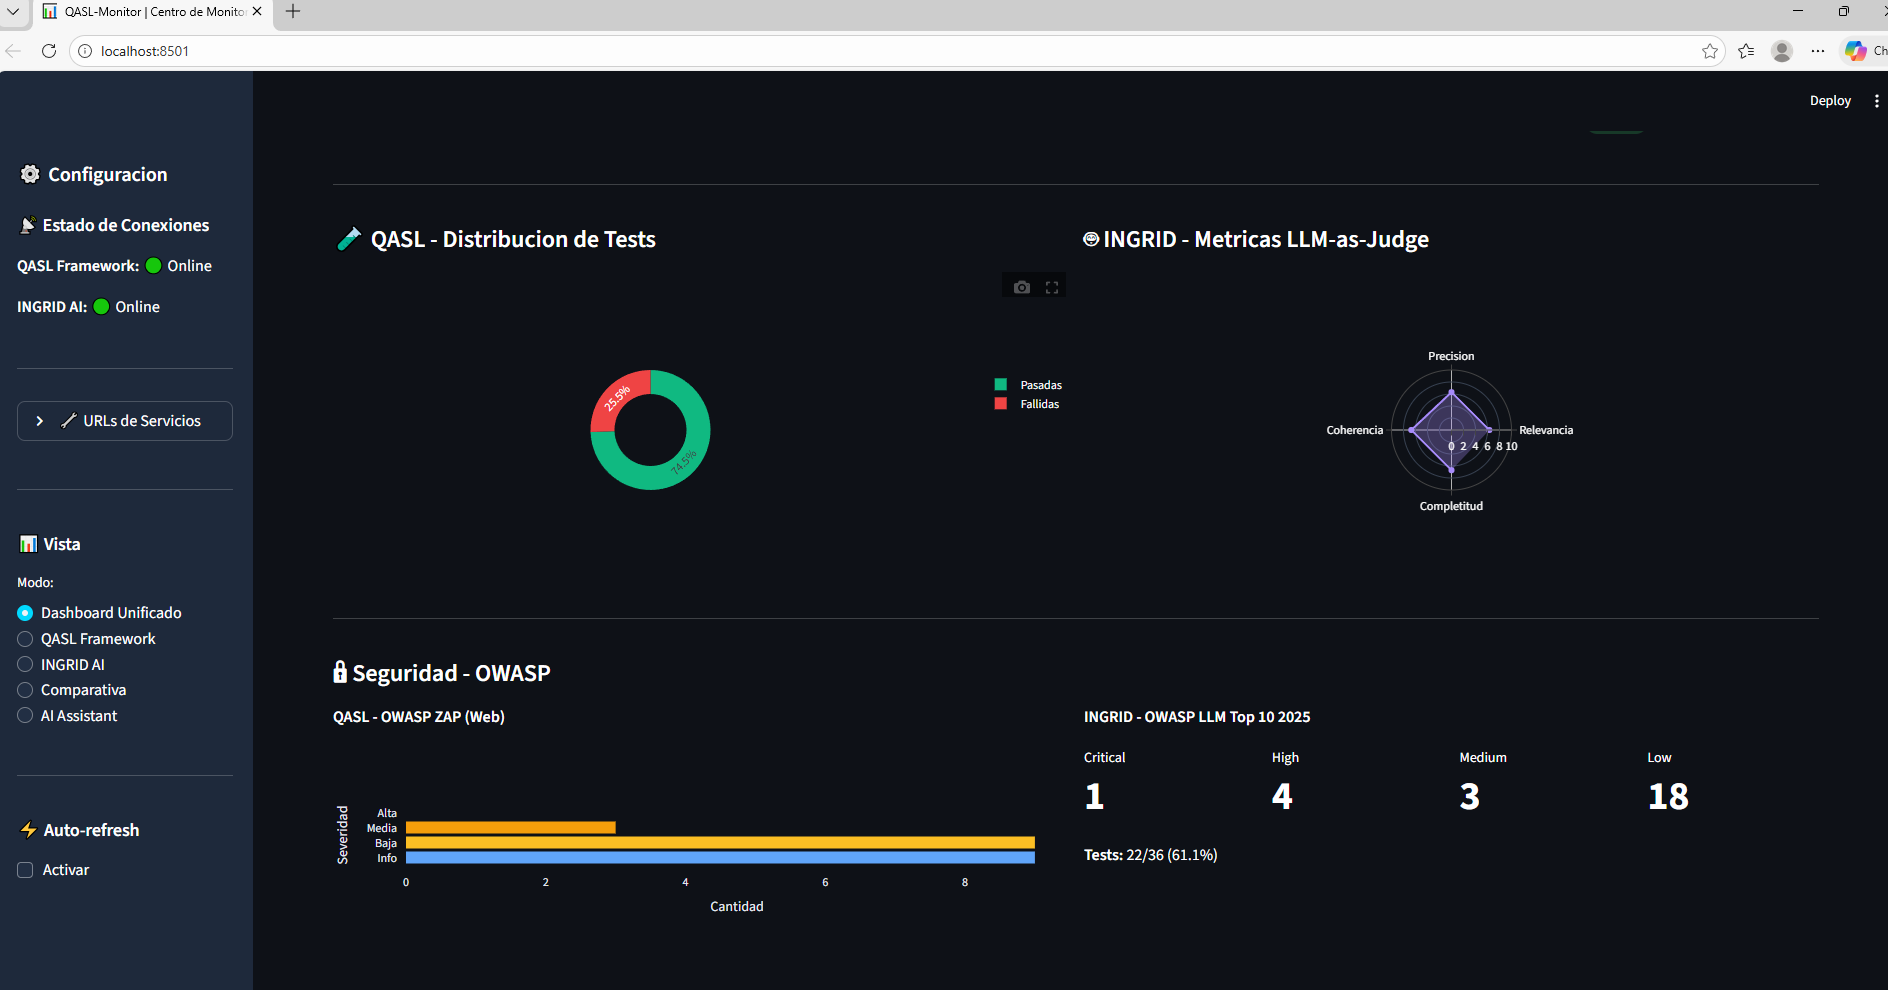Open the Streamlit three-dot options menu

click(1876, 100)
